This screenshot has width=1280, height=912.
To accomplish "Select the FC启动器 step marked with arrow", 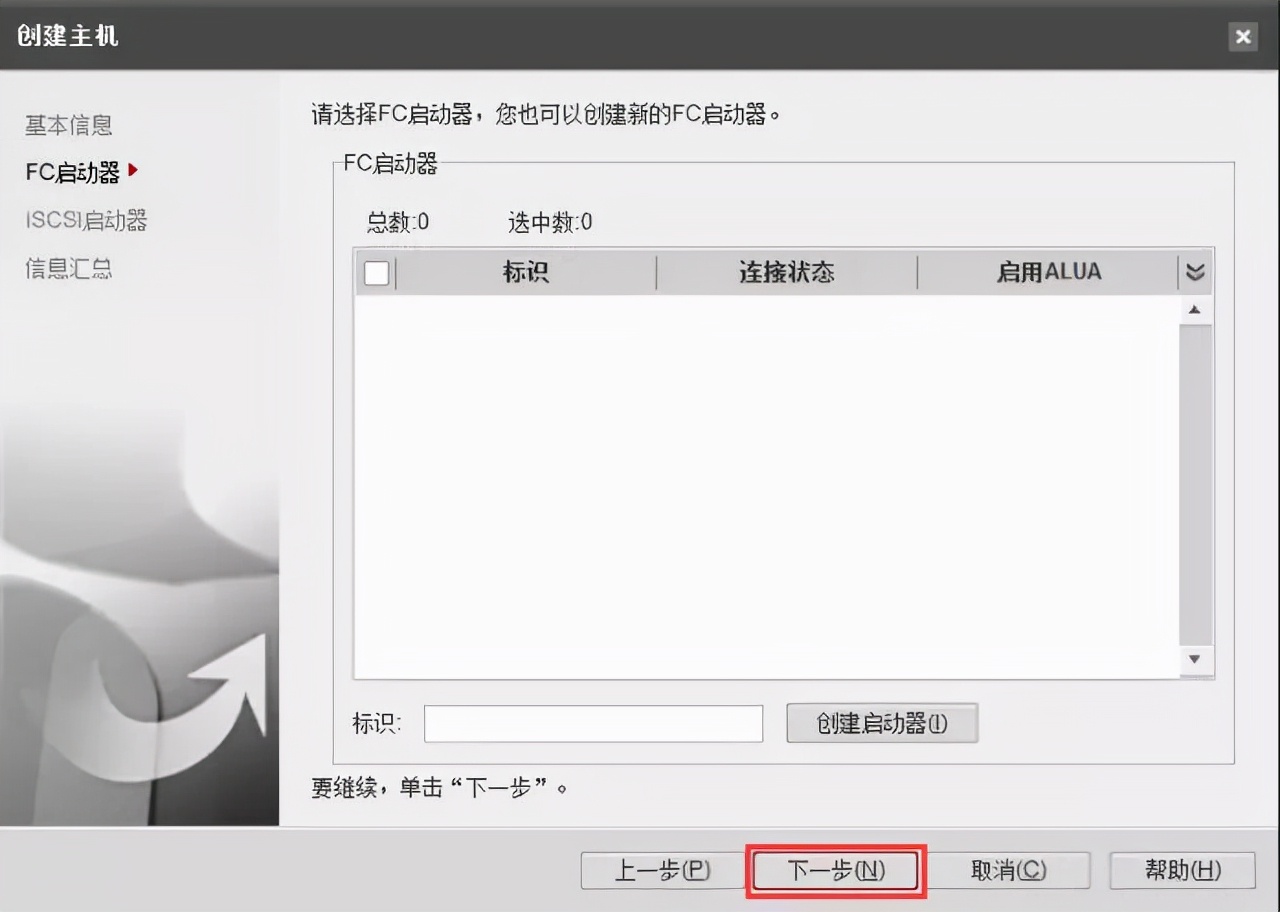I will click(x=72, y=172).
